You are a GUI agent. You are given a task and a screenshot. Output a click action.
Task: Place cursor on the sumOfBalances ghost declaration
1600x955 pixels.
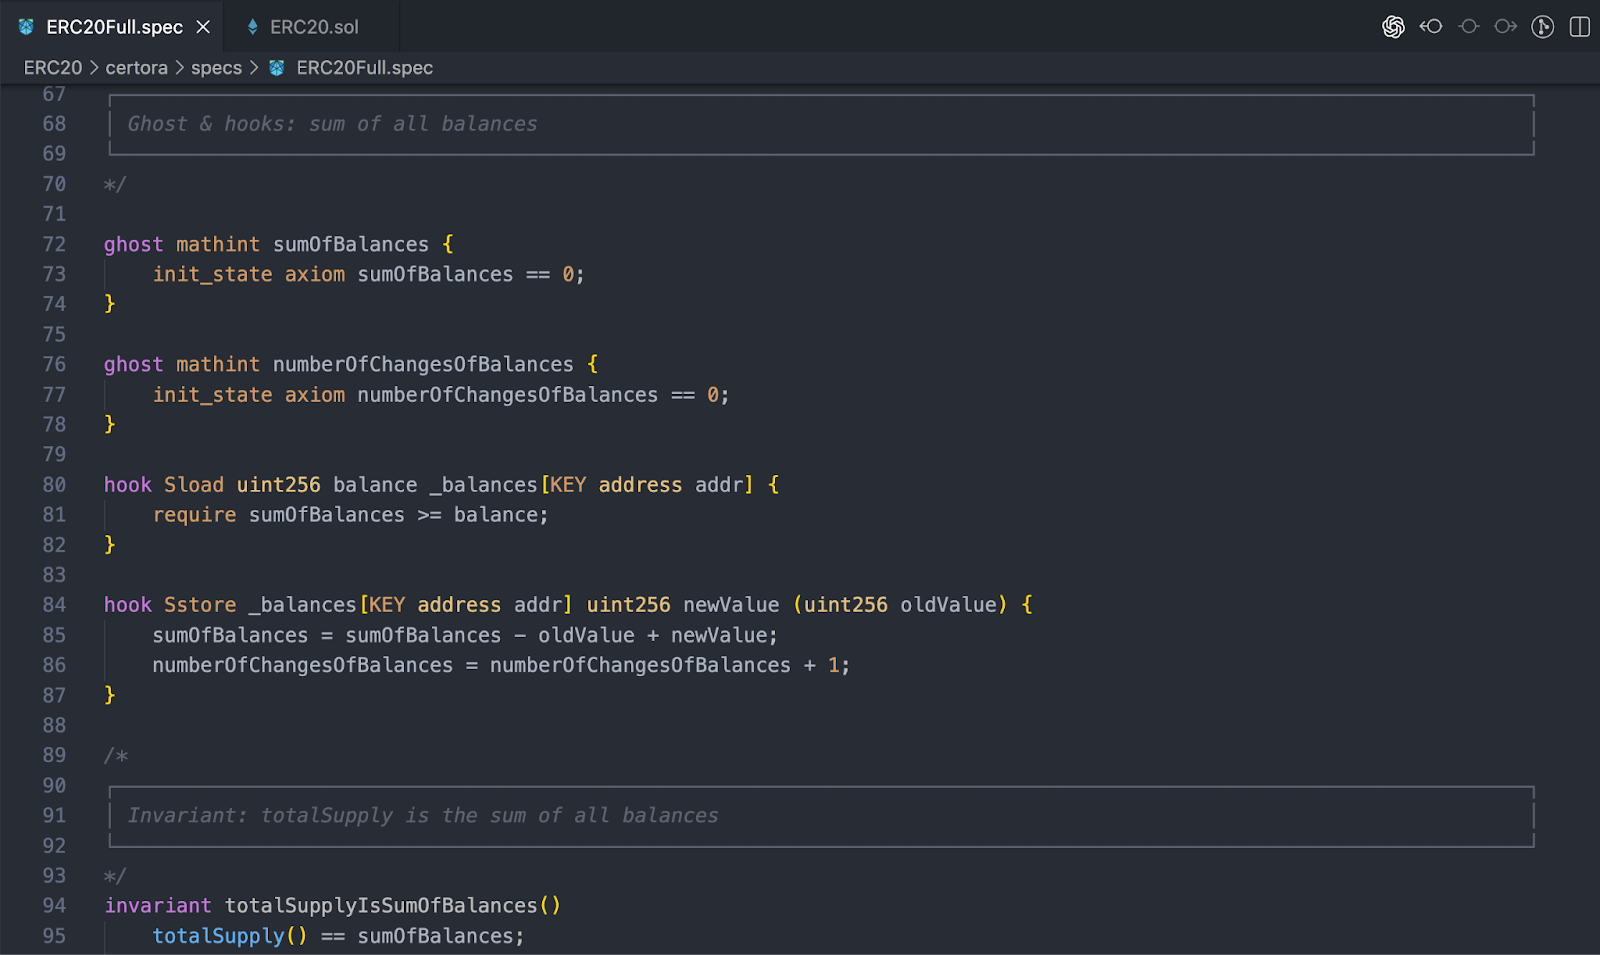click(351, 244)
